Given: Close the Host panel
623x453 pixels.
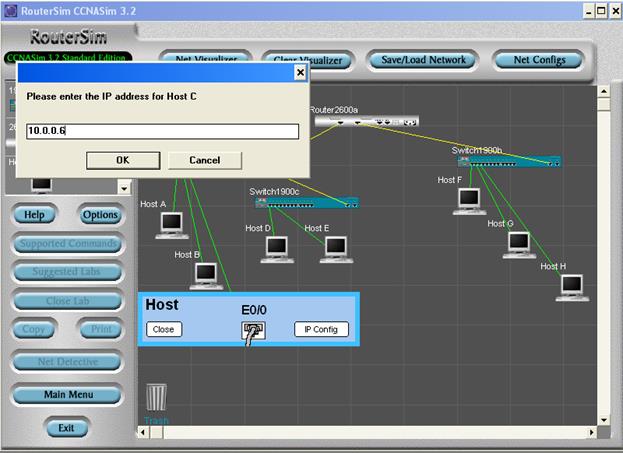Looking at the screenshot, I should 163,329.
